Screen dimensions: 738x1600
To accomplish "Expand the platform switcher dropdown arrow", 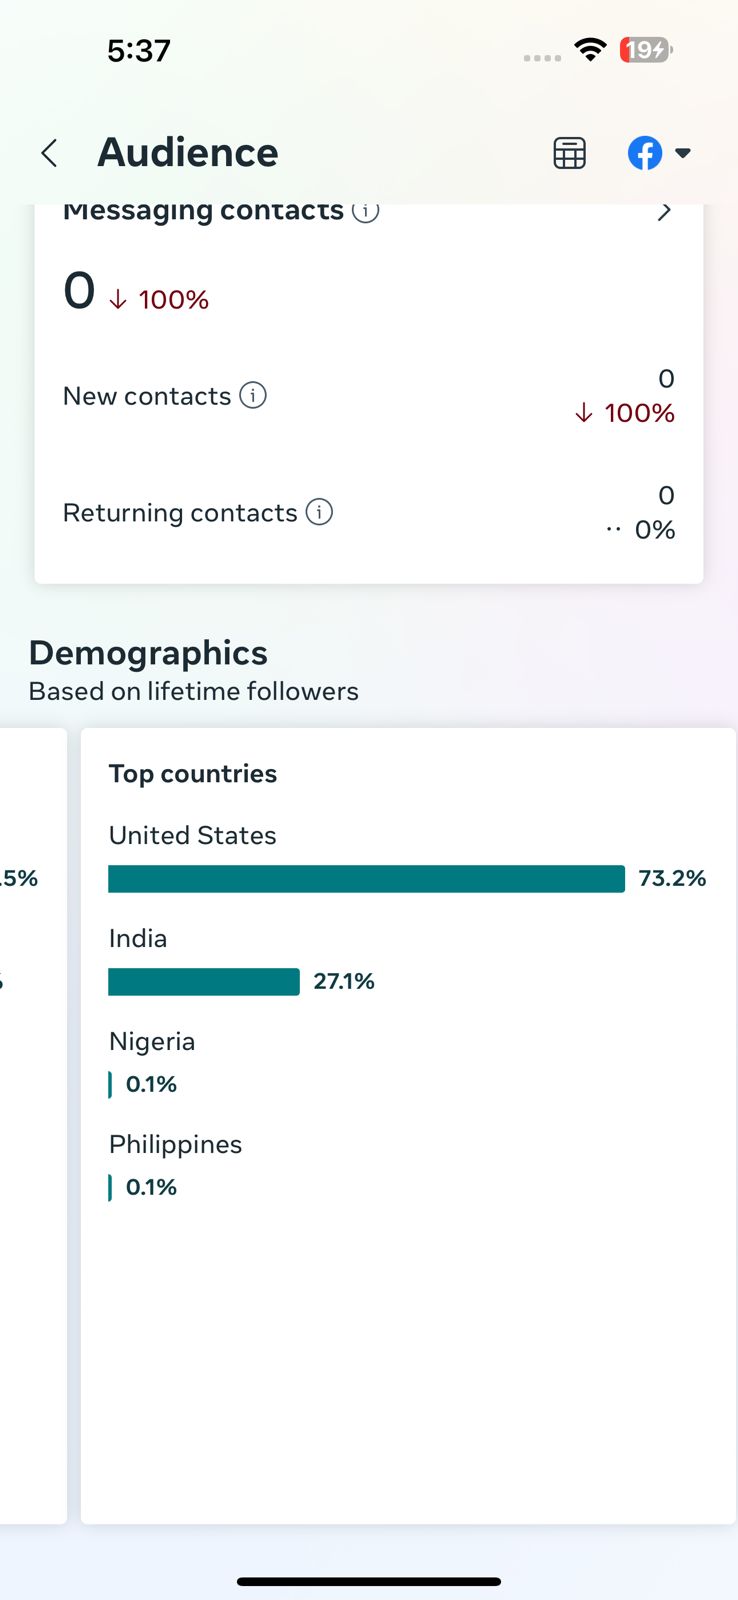I will click(683, 153).
